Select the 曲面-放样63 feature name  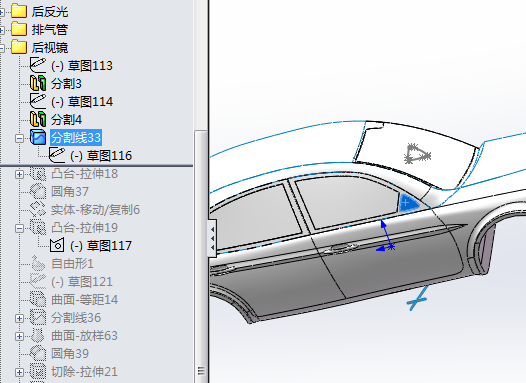(85, 336)
